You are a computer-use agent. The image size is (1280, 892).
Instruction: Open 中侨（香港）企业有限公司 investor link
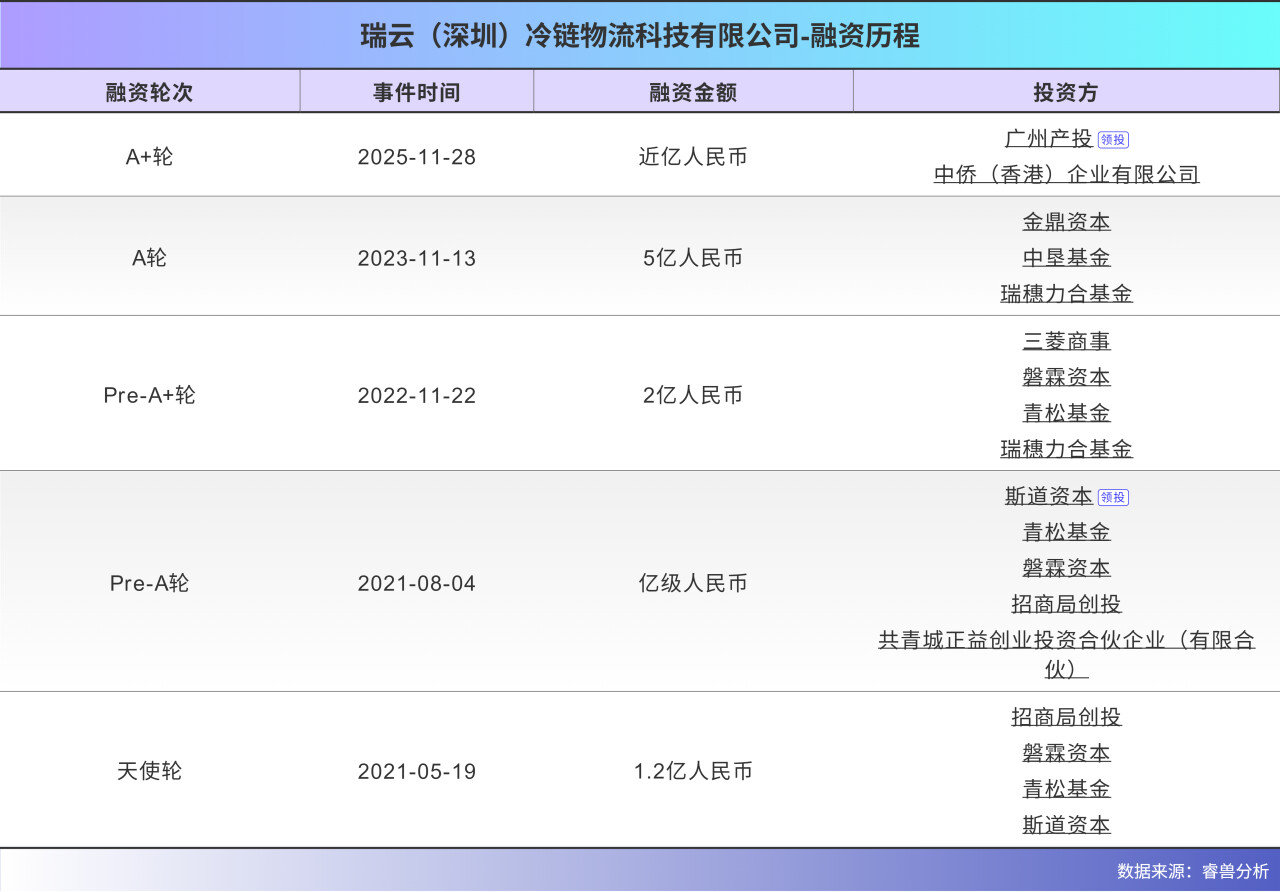tap(1066, 175)
